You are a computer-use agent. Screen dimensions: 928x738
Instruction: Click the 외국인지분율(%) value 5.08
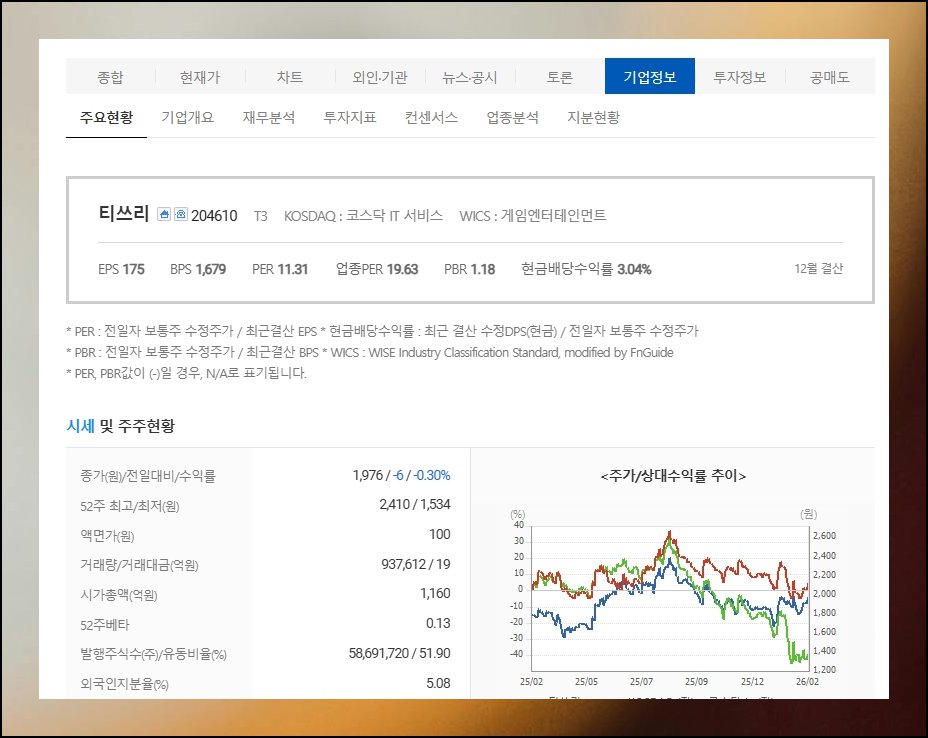coord(438,683)
